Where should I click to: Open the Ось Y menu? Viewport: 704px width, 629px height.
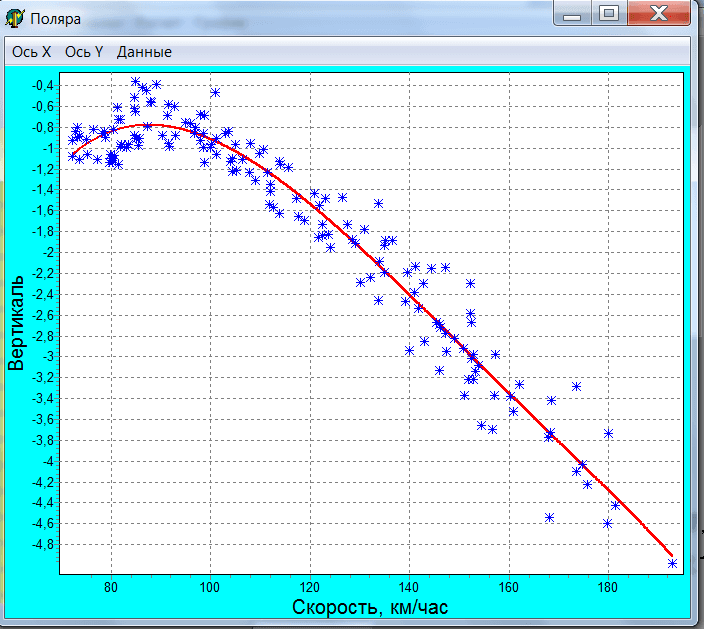[x=84, y=52]
